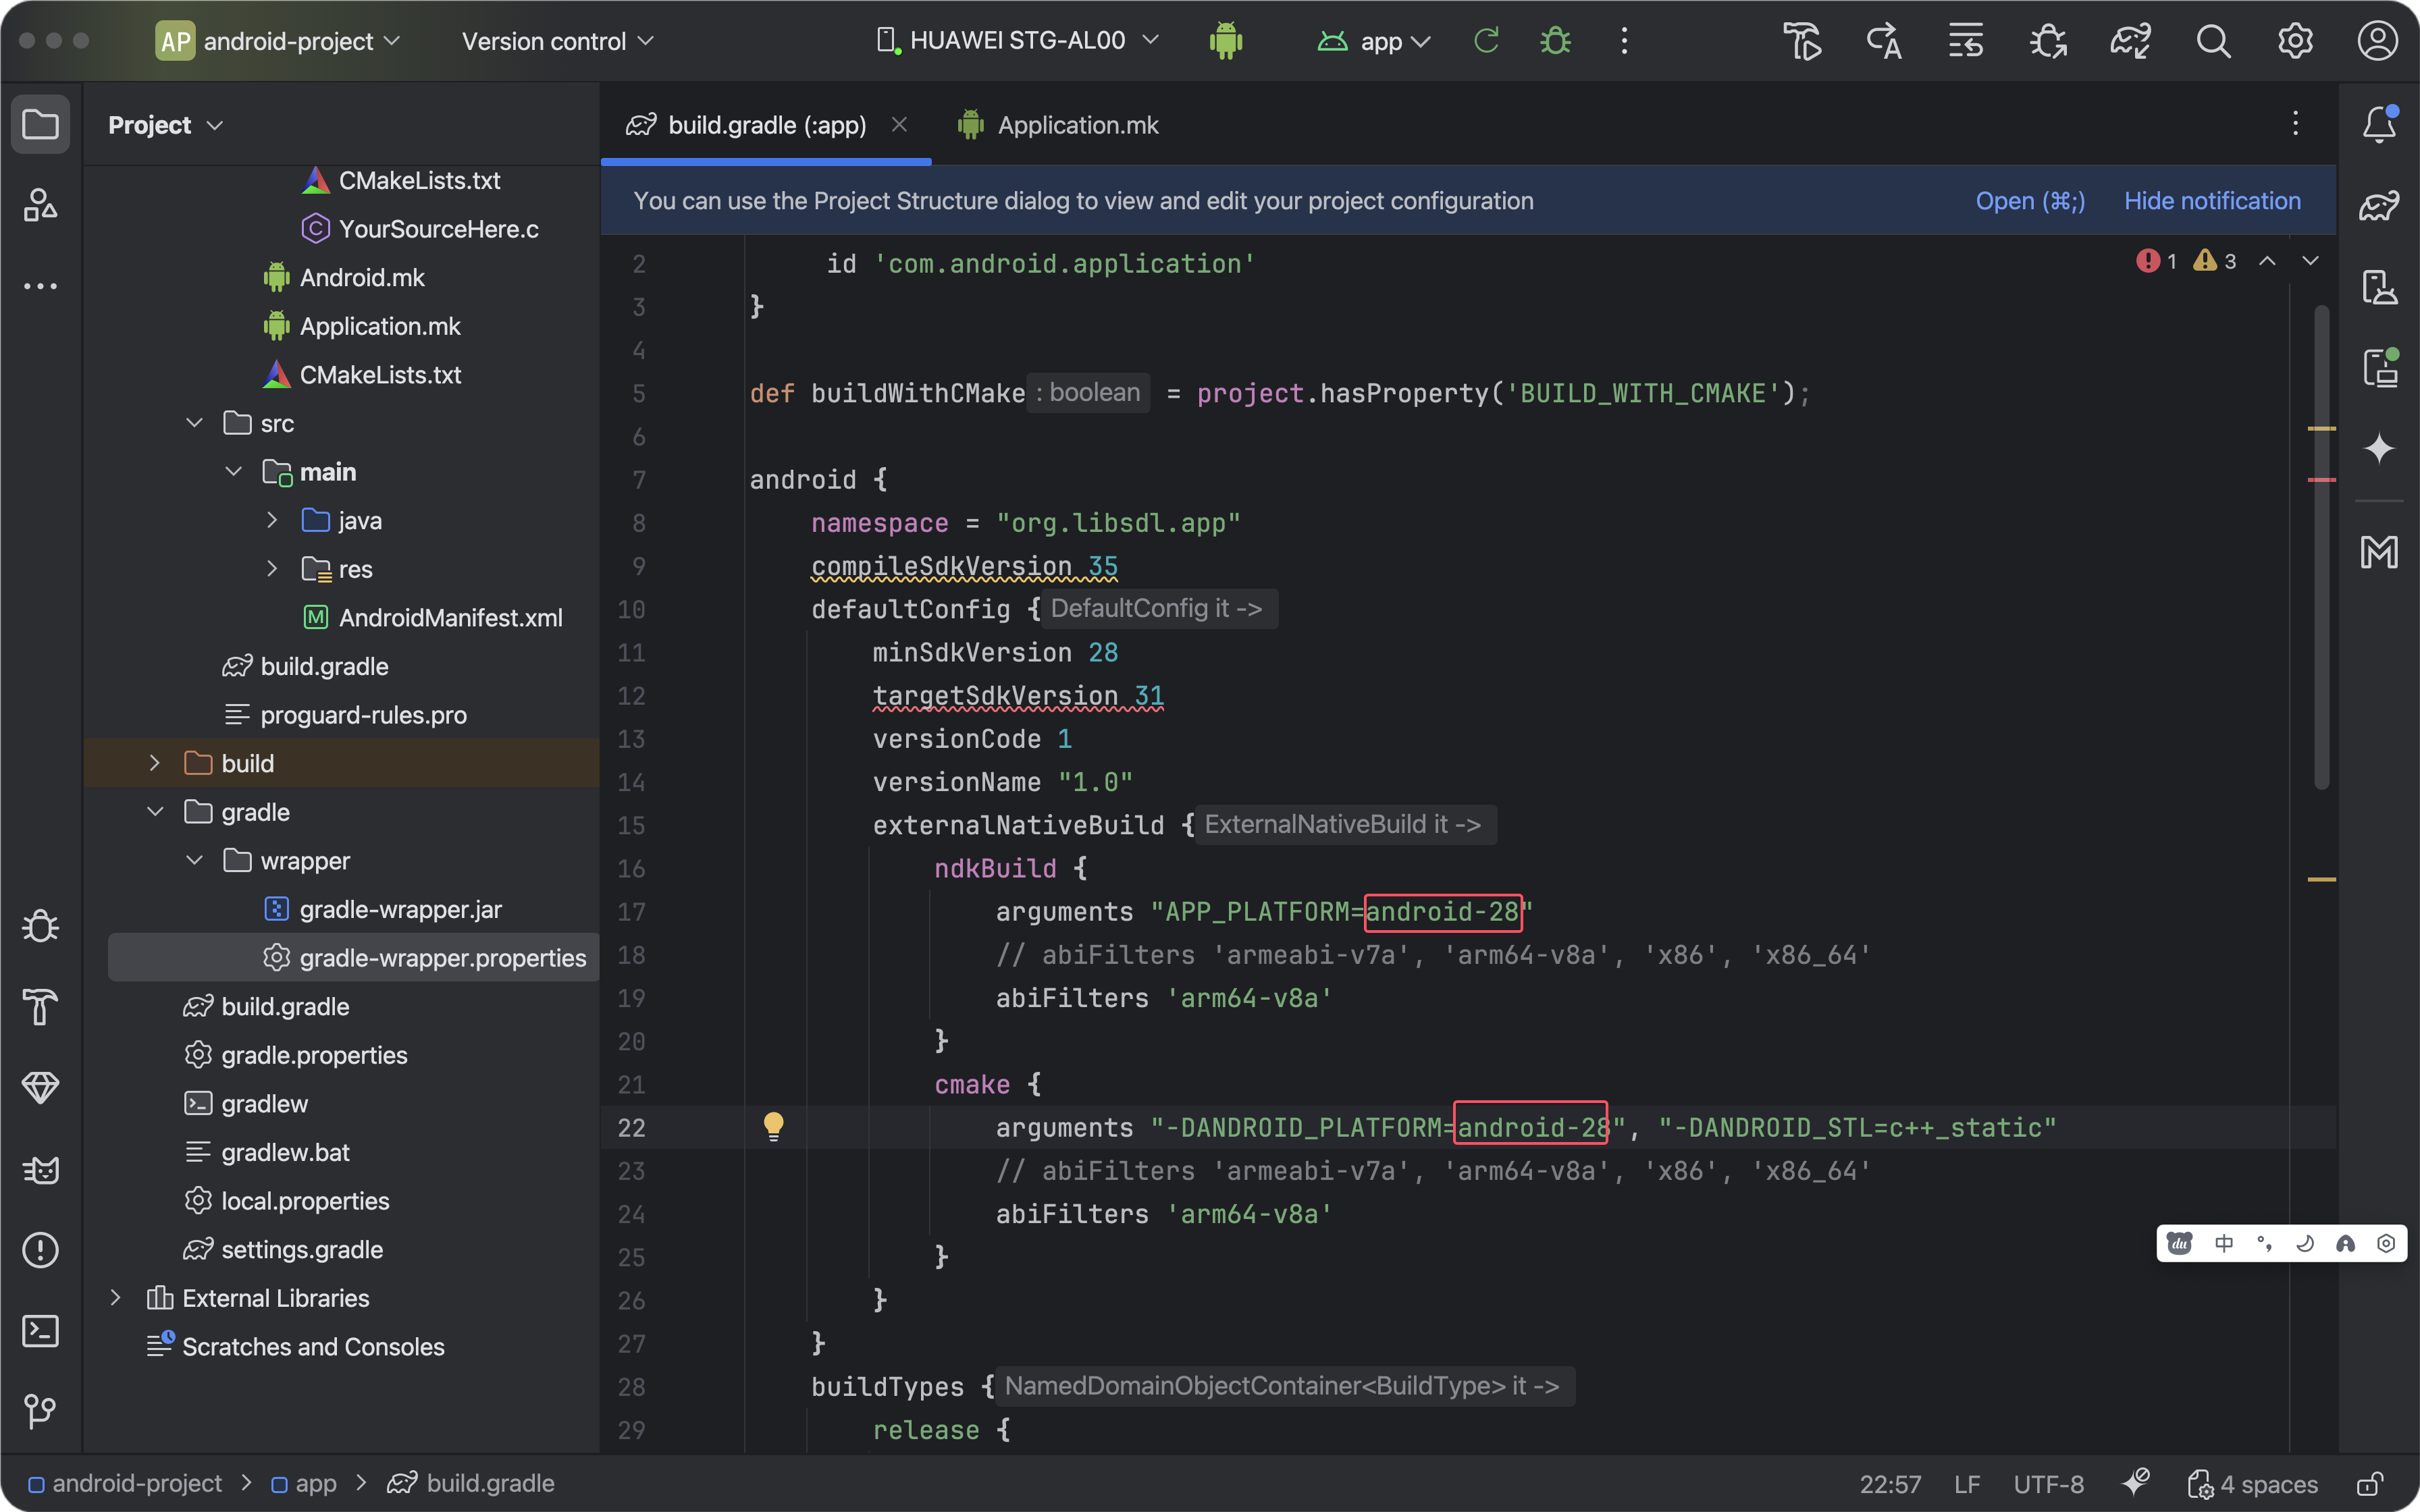Open the Terminal tool window icon
Image resolution: width=2420 pixels, height=1512 pixels.
[x=40, y=1330]
